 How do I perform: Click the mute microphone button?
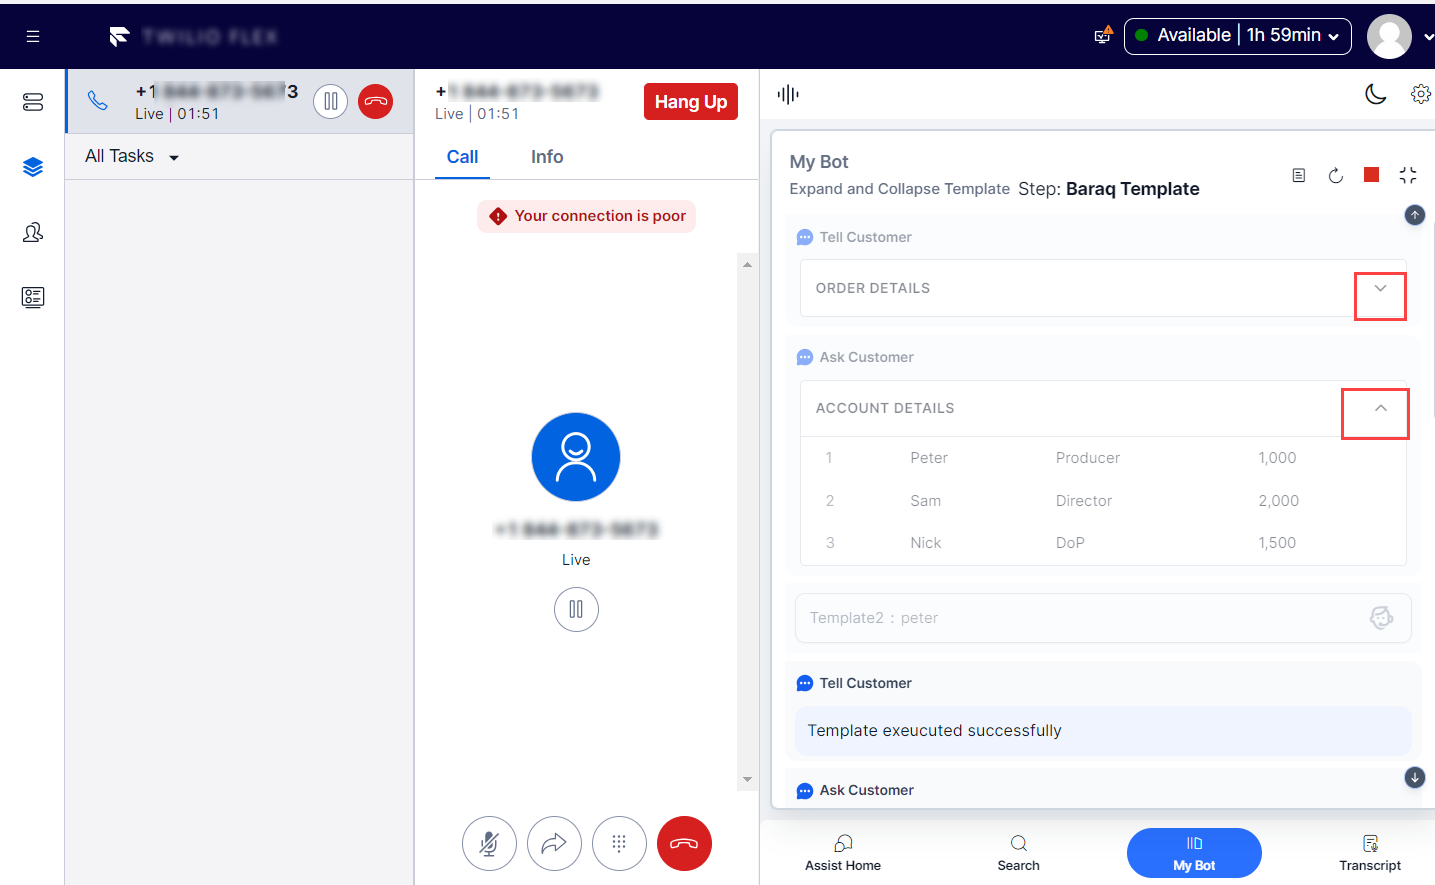489,843
